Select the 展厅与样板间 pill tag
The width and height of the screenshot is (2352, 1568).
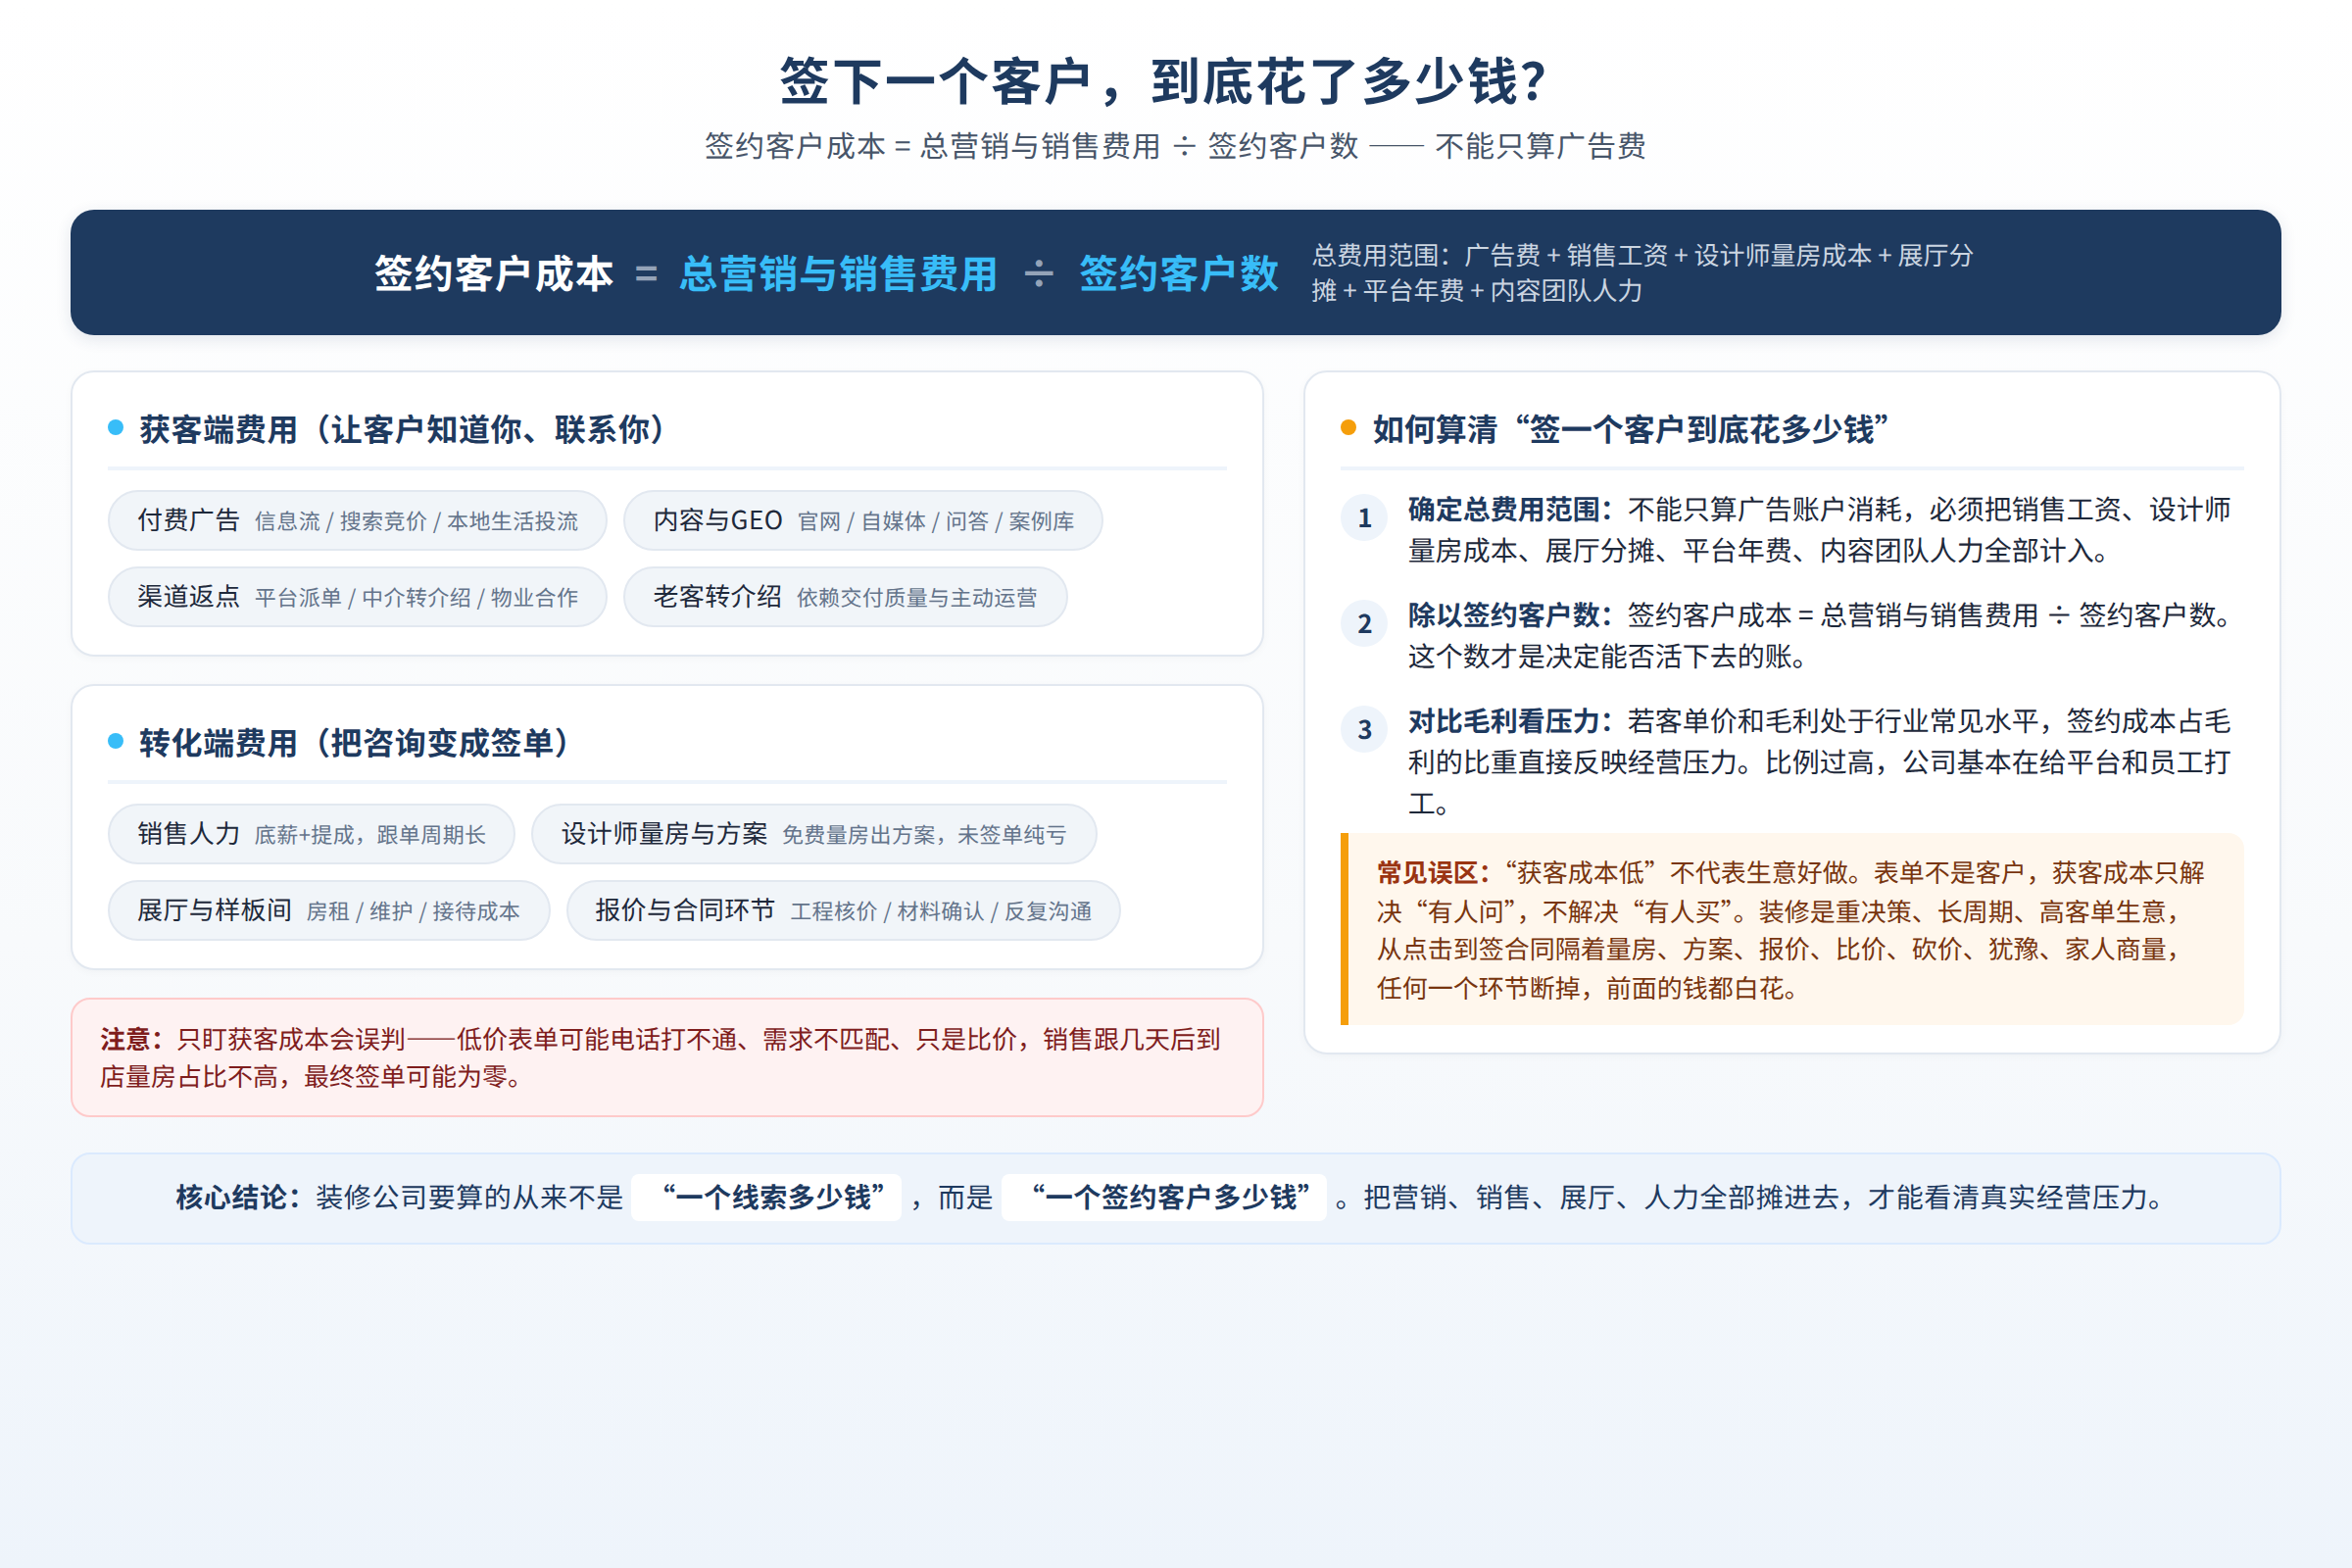coord(328,910)
